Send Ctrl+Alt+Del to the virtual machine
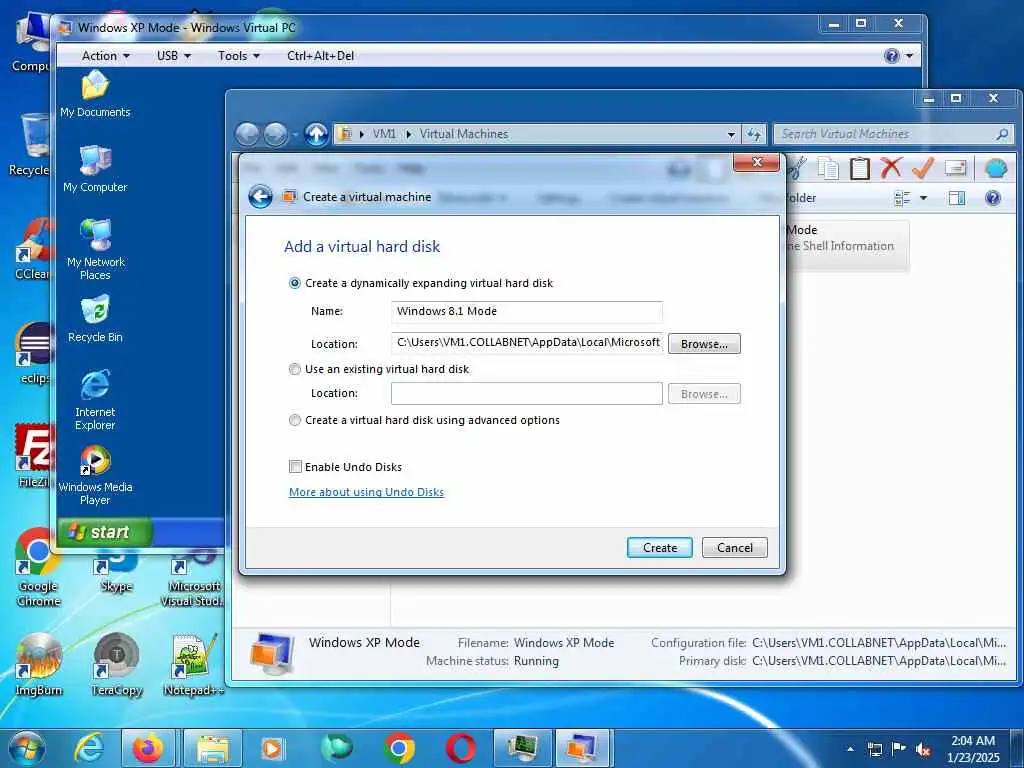 click(321, 56)
